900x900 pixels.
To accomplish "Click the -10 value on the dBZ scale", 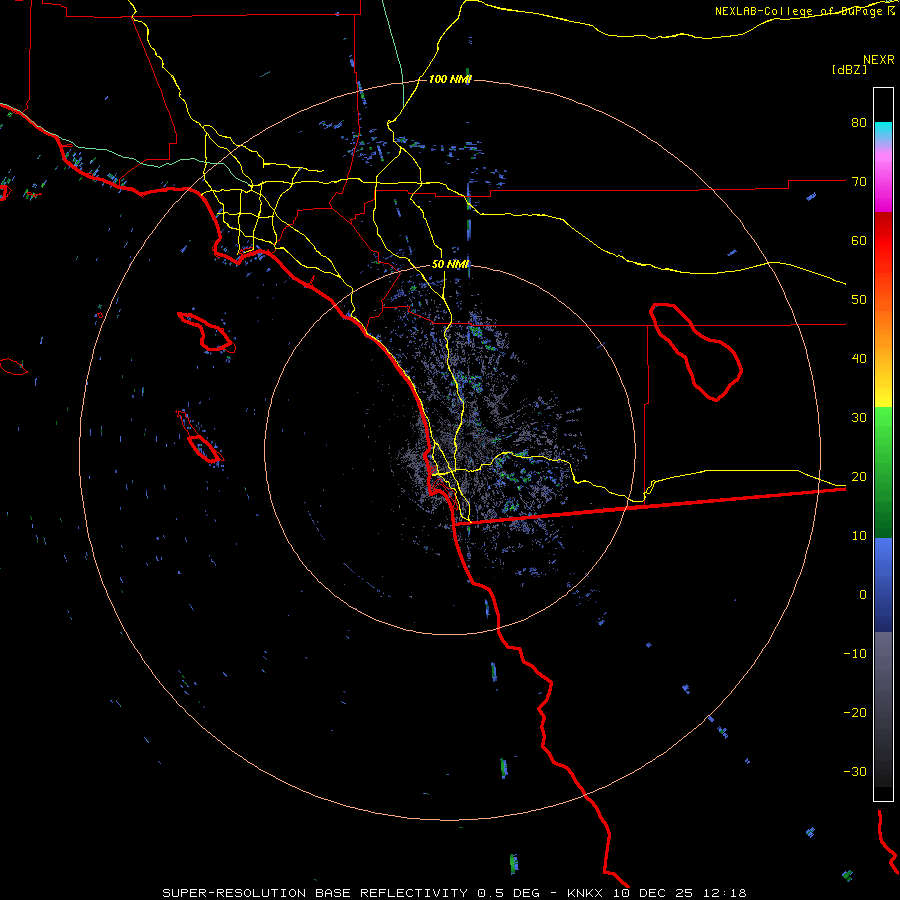I will pos(855,654).
